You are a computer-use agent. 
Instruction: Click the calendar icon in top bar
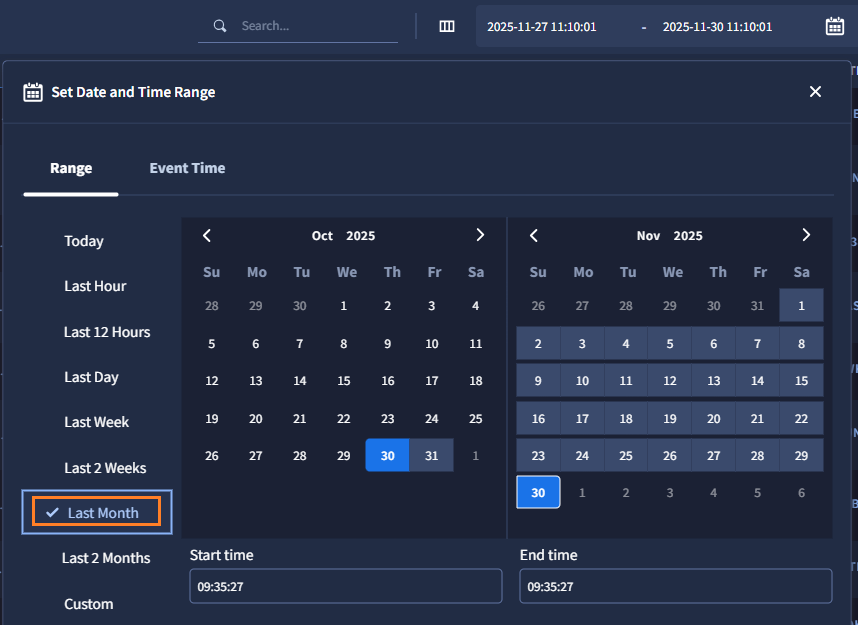[x=834, y=27]
